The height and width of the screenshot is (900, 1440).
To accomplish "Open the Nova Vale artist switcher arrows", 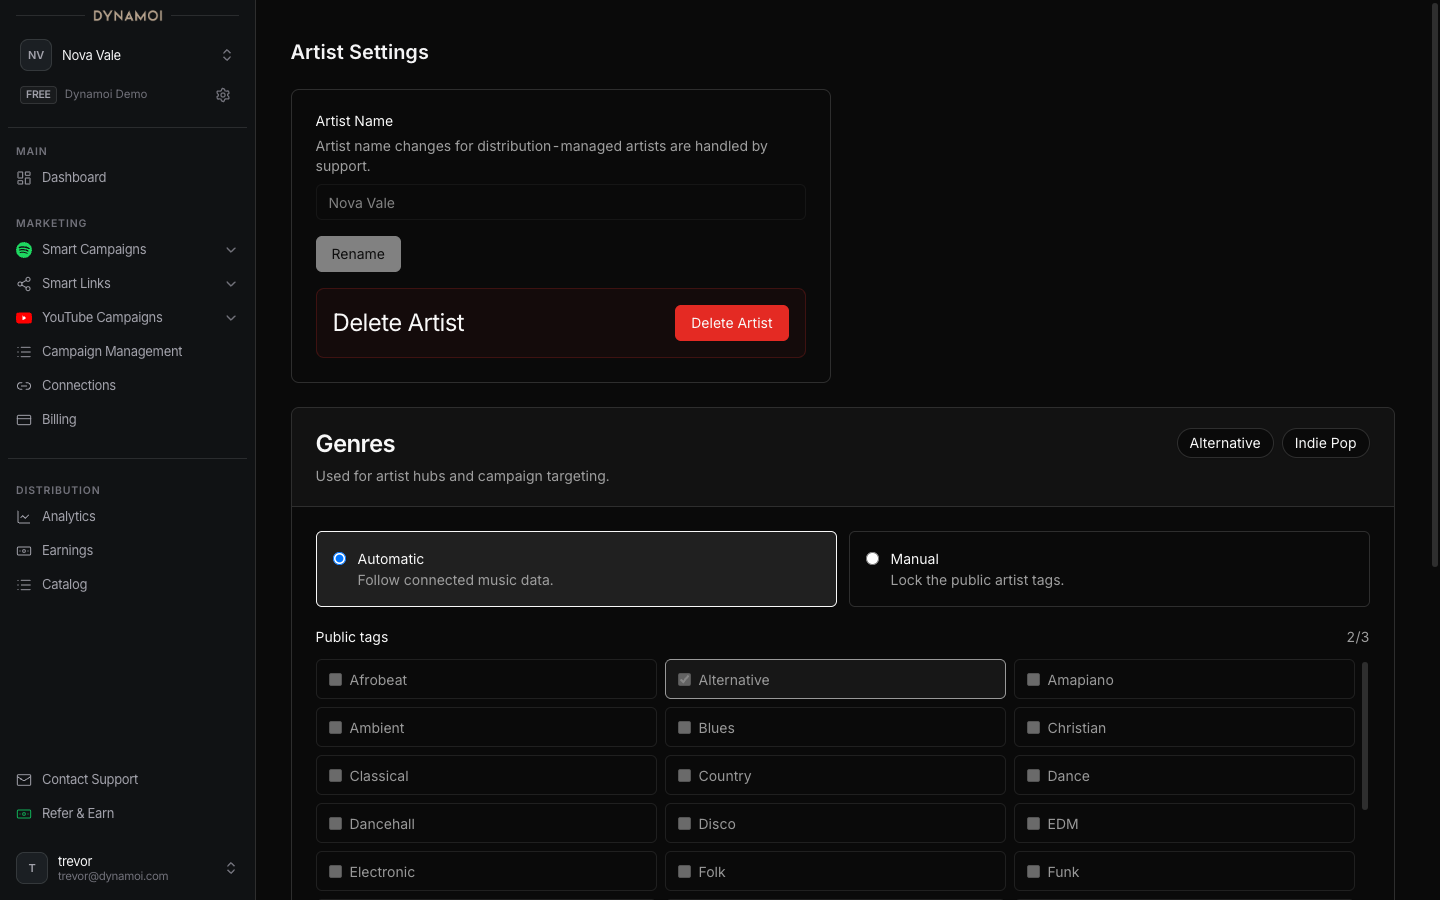I will (x=227, y=55).
